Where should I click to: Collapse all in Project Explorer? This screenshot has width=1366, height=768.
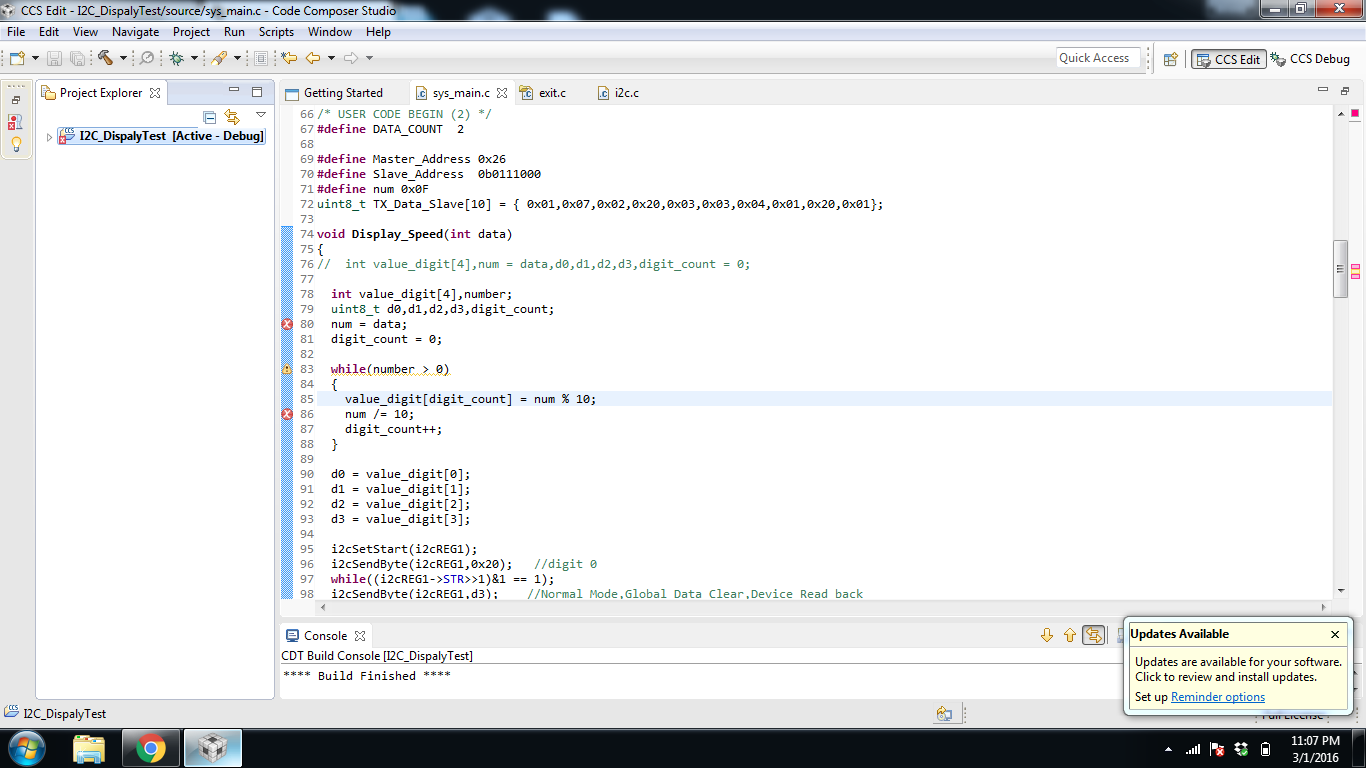[210, 117]
